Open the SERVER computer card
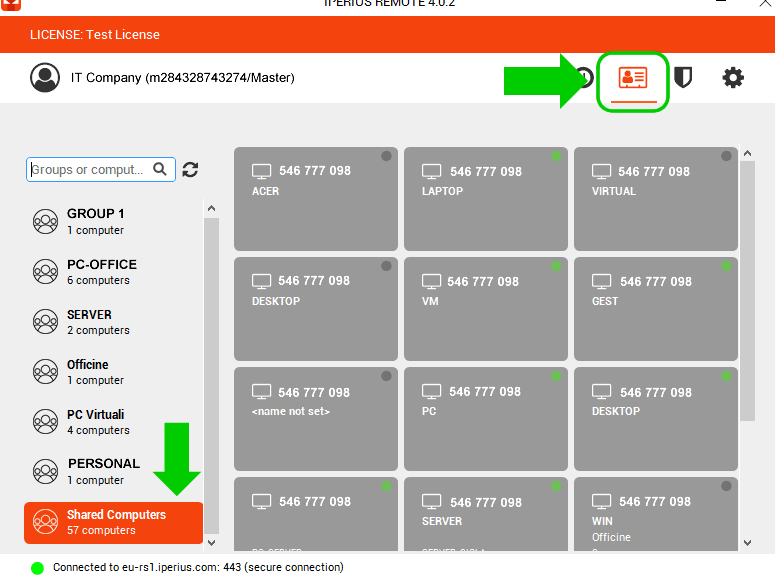 click(486, 514)
